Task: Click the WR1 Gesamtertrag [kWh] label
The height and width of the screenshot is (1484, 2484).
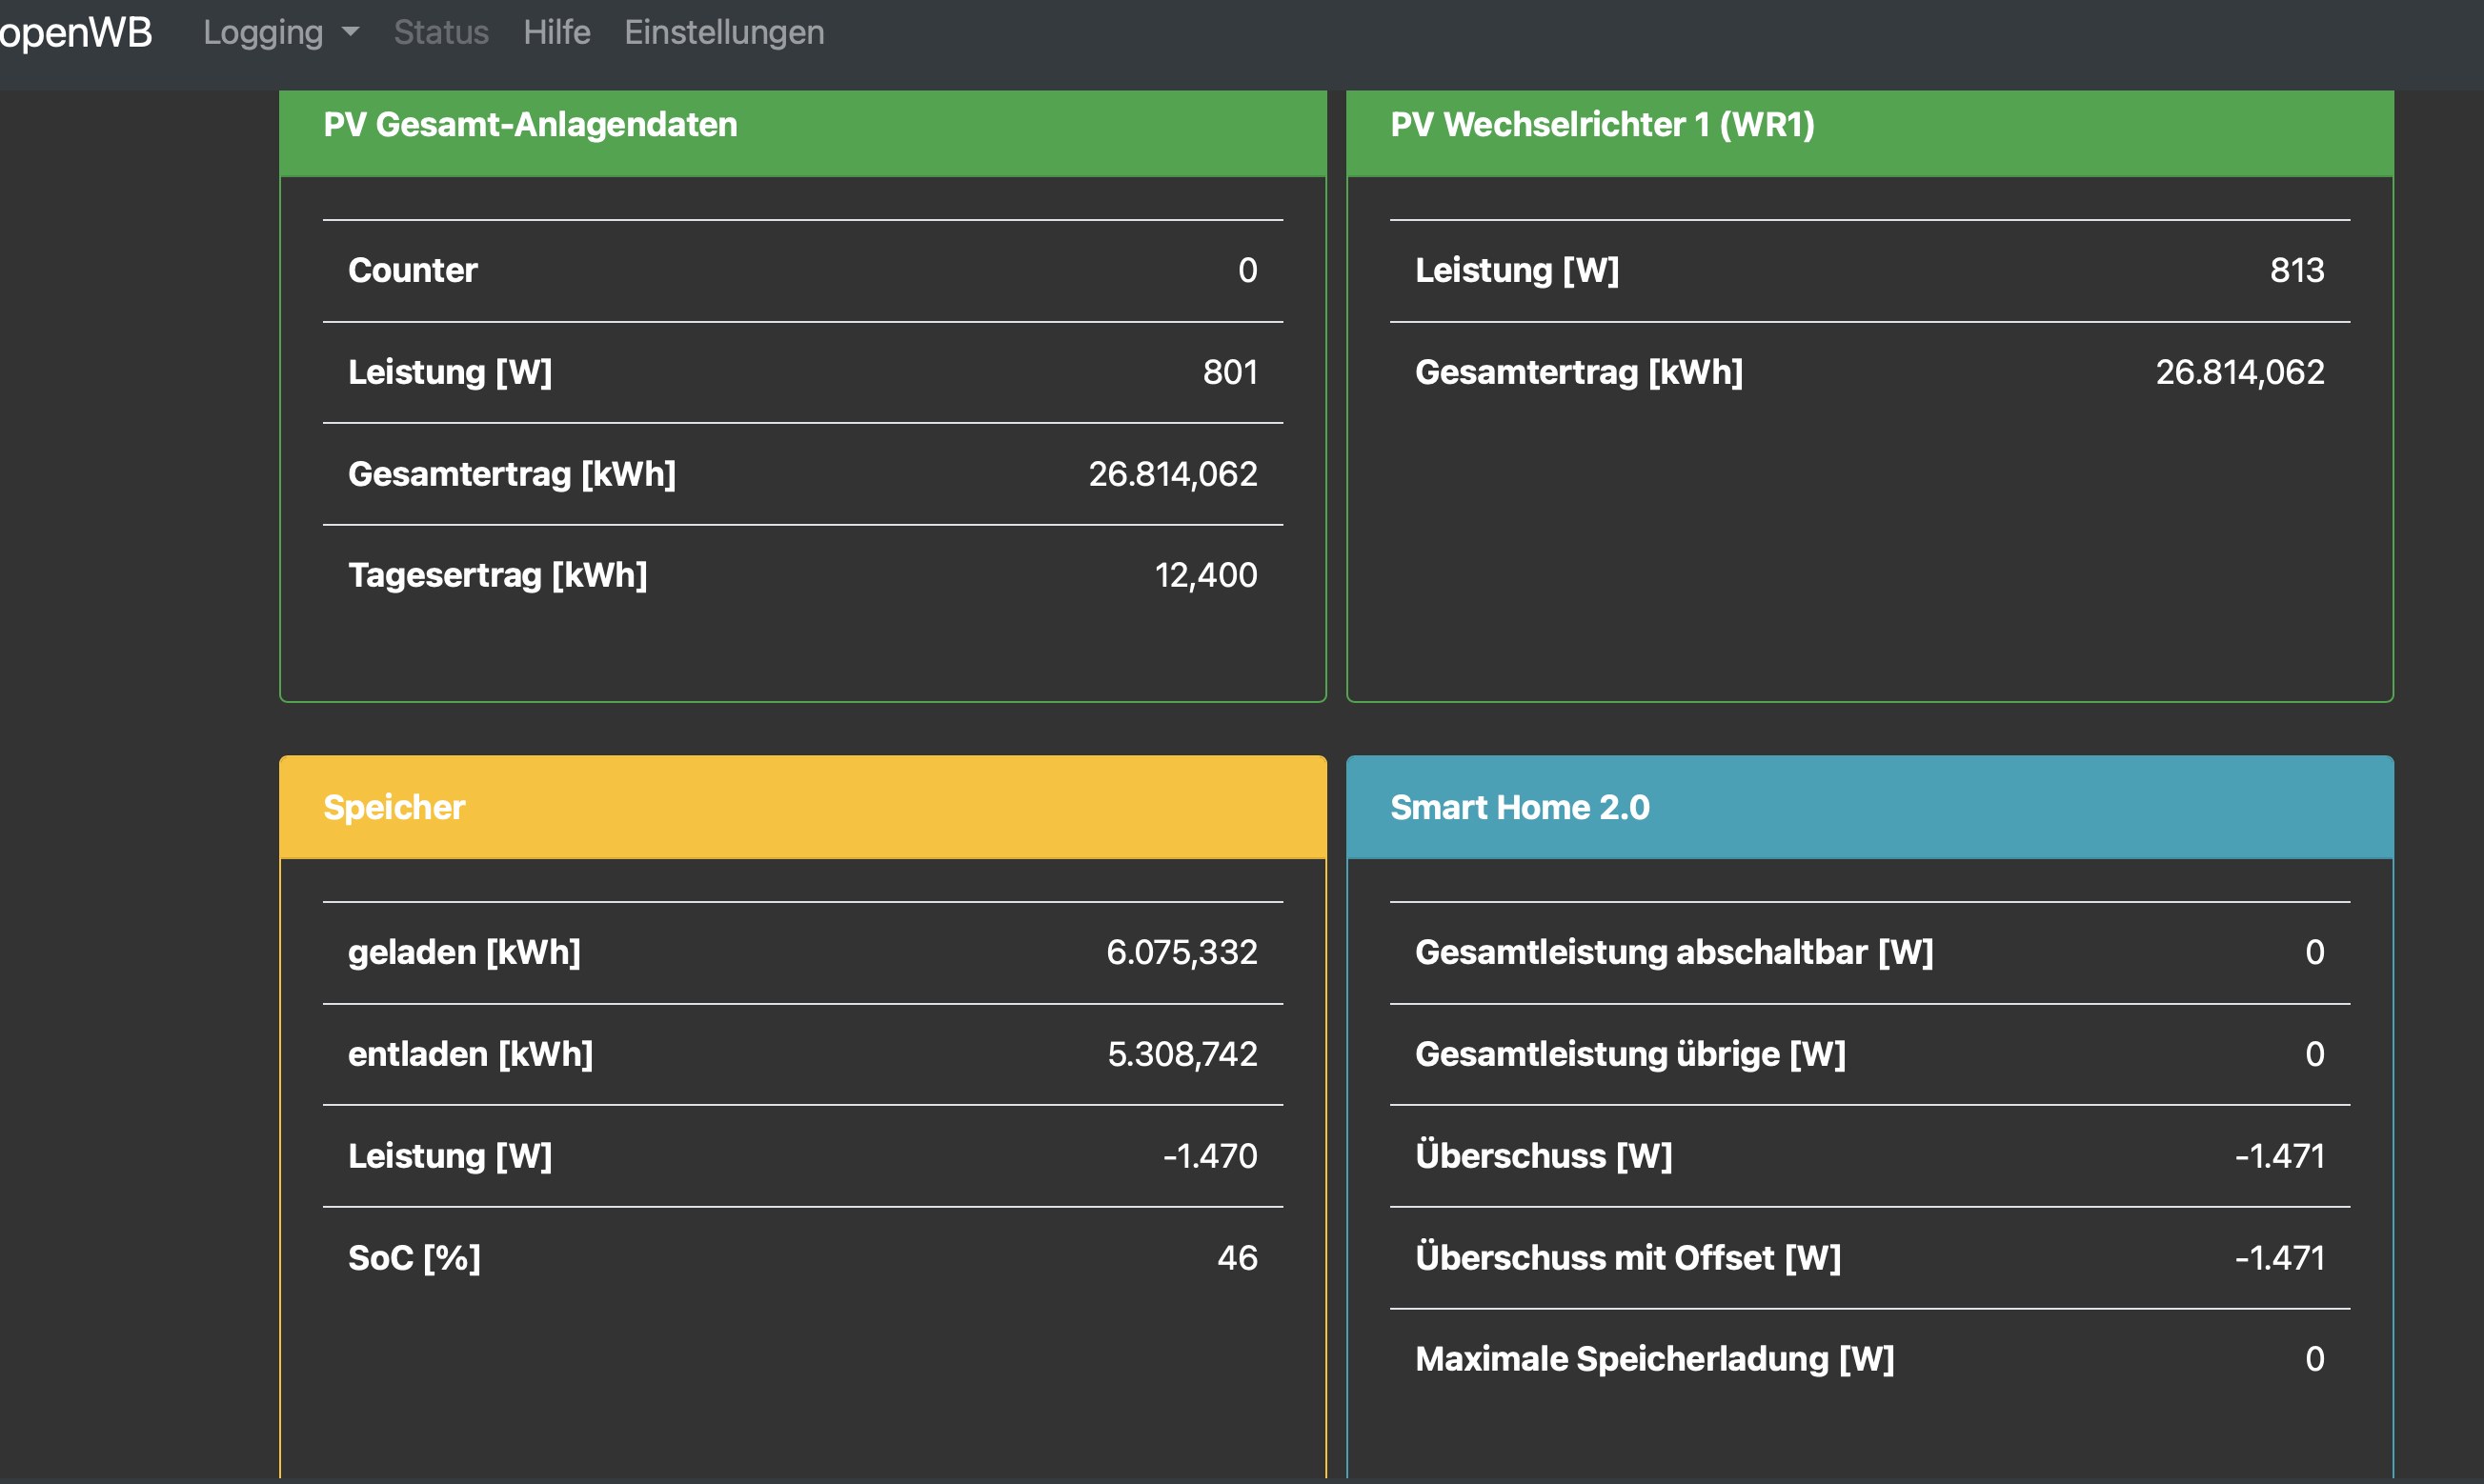Action: (x=1578, y=373)
